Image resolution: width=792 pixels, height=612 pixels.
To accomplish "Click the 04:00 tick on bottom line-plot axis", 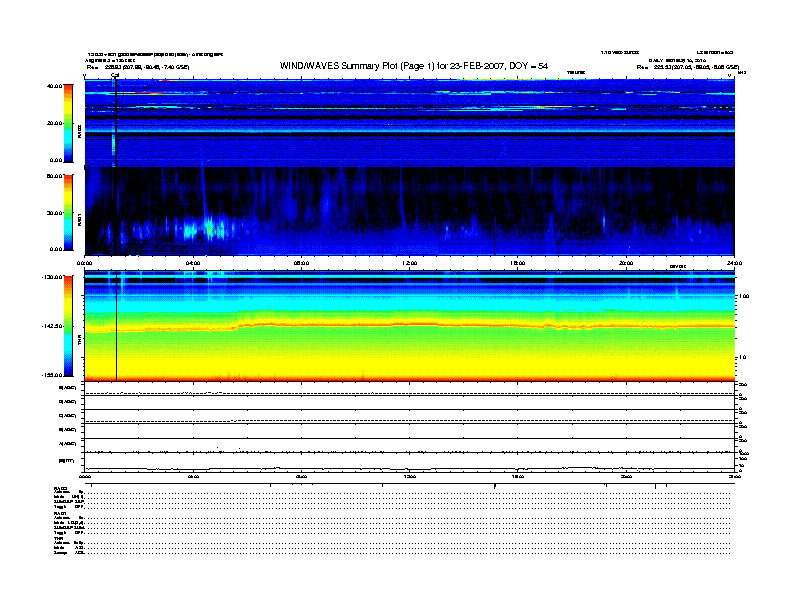I will (x=193, y=476).
